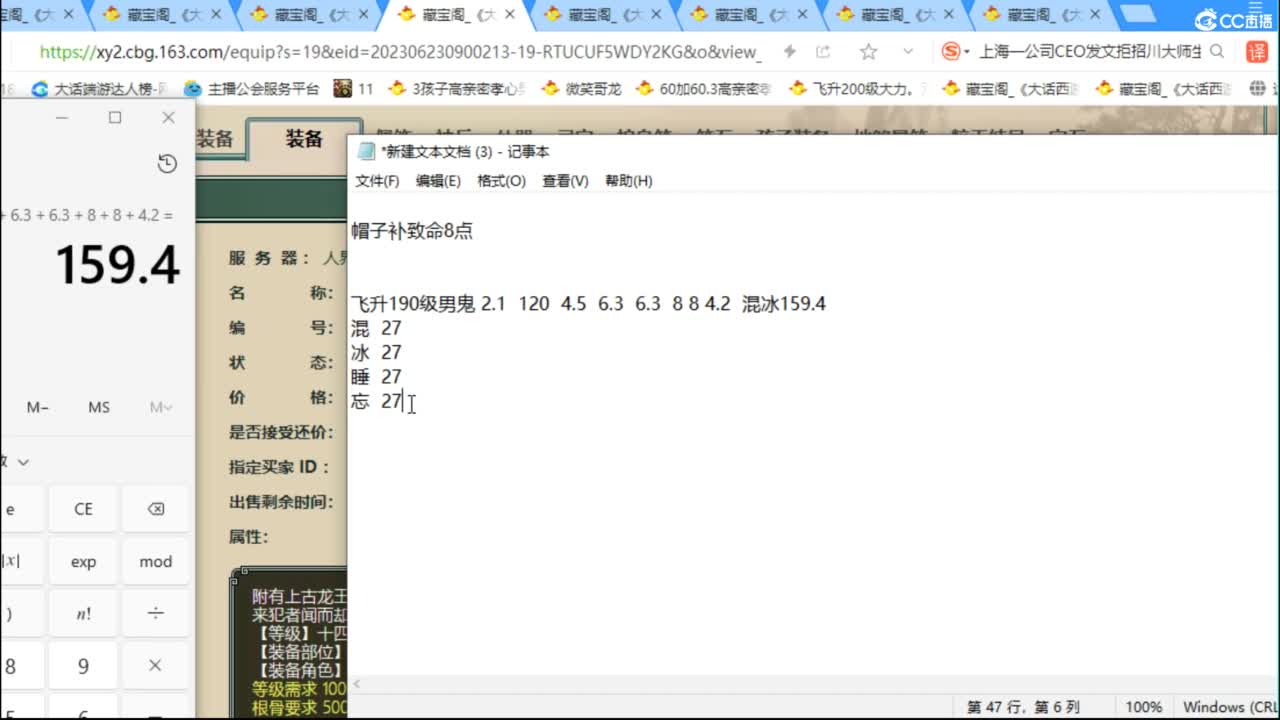Click the Notepad icon in the title bar
This screenshot has width=1280, height=720.
click(366, 151)
